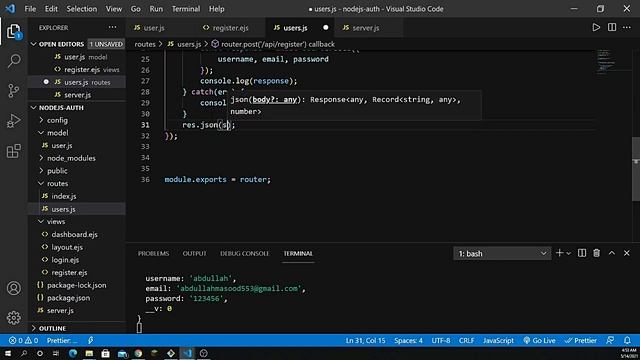Open the launch profile dropdown arrow beside plus

pyautogui.click(x=569, y=253)
